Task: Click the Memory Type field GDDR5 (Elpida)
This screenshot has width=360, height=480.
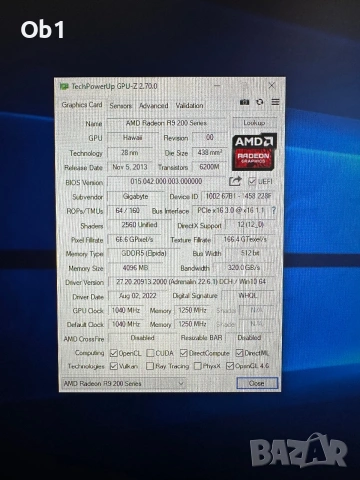Action: [x=144, y=253]
